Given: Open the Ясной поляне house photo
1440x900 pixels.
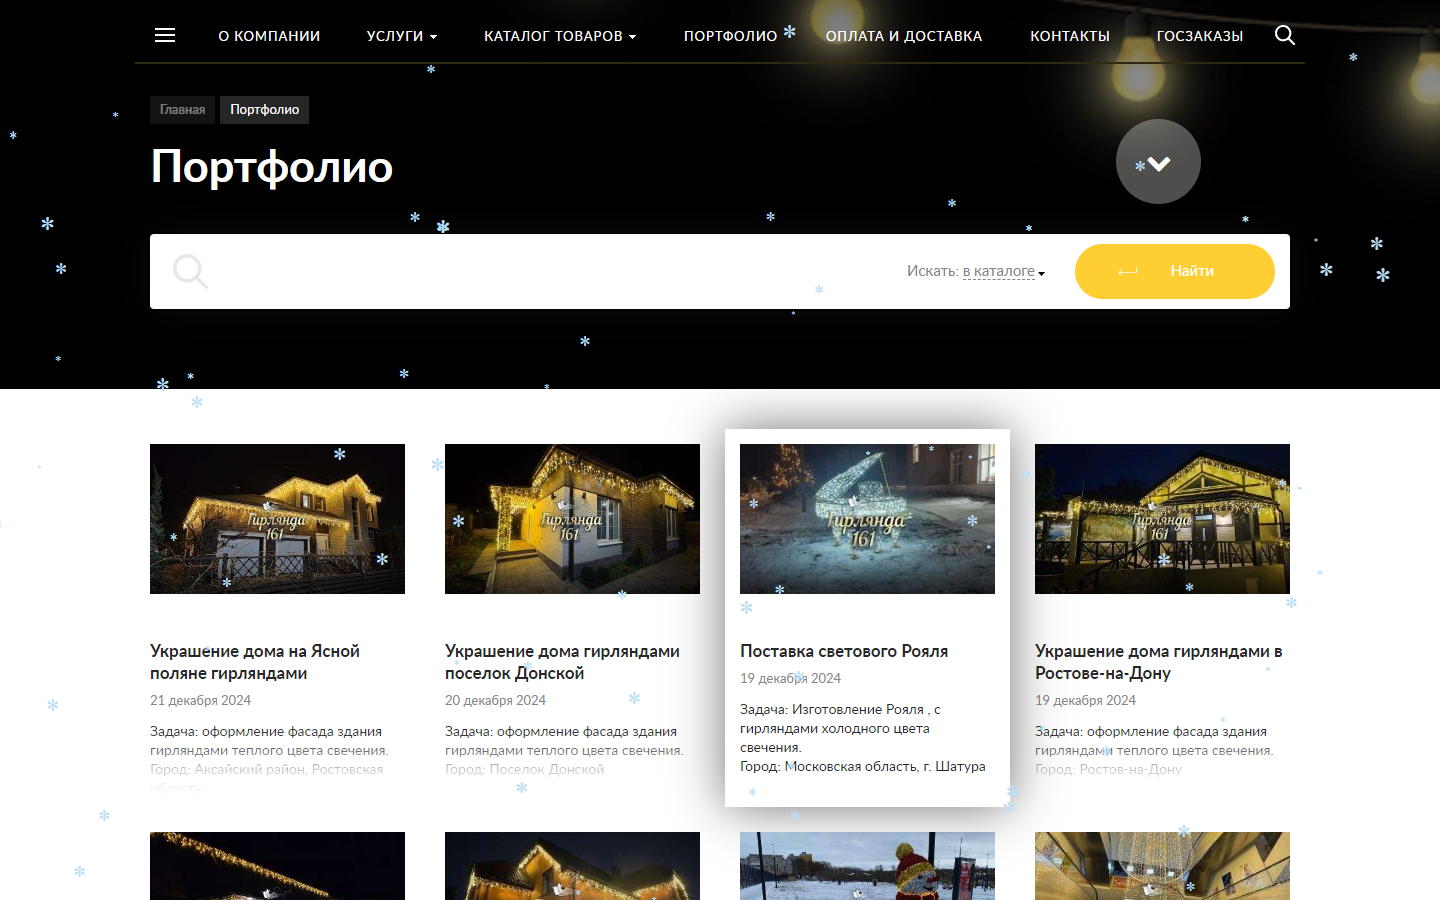Looking at the screenshot, I should [x=277, y=519].
